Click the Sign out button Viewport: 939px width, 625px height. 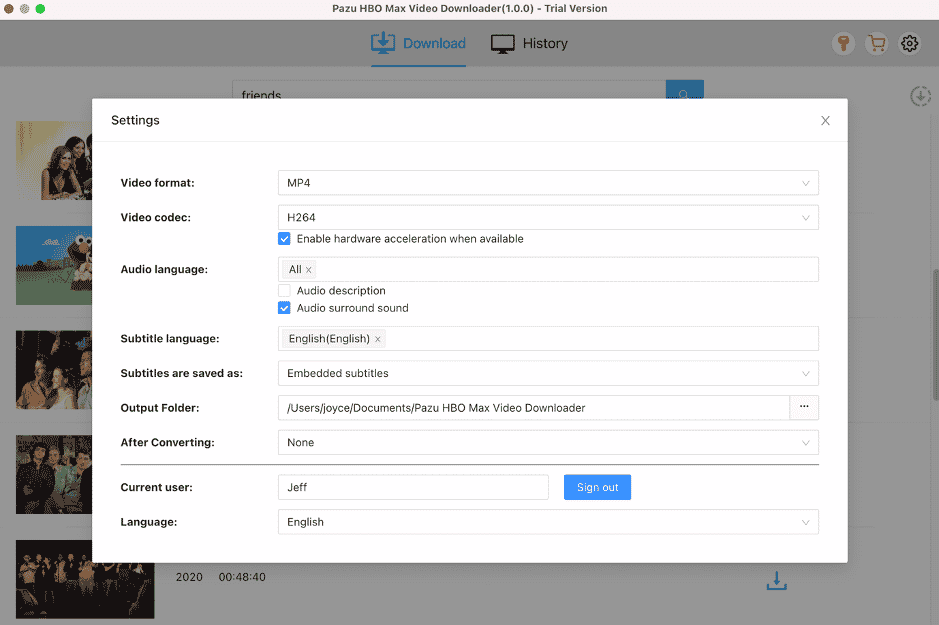pos(597,487)
